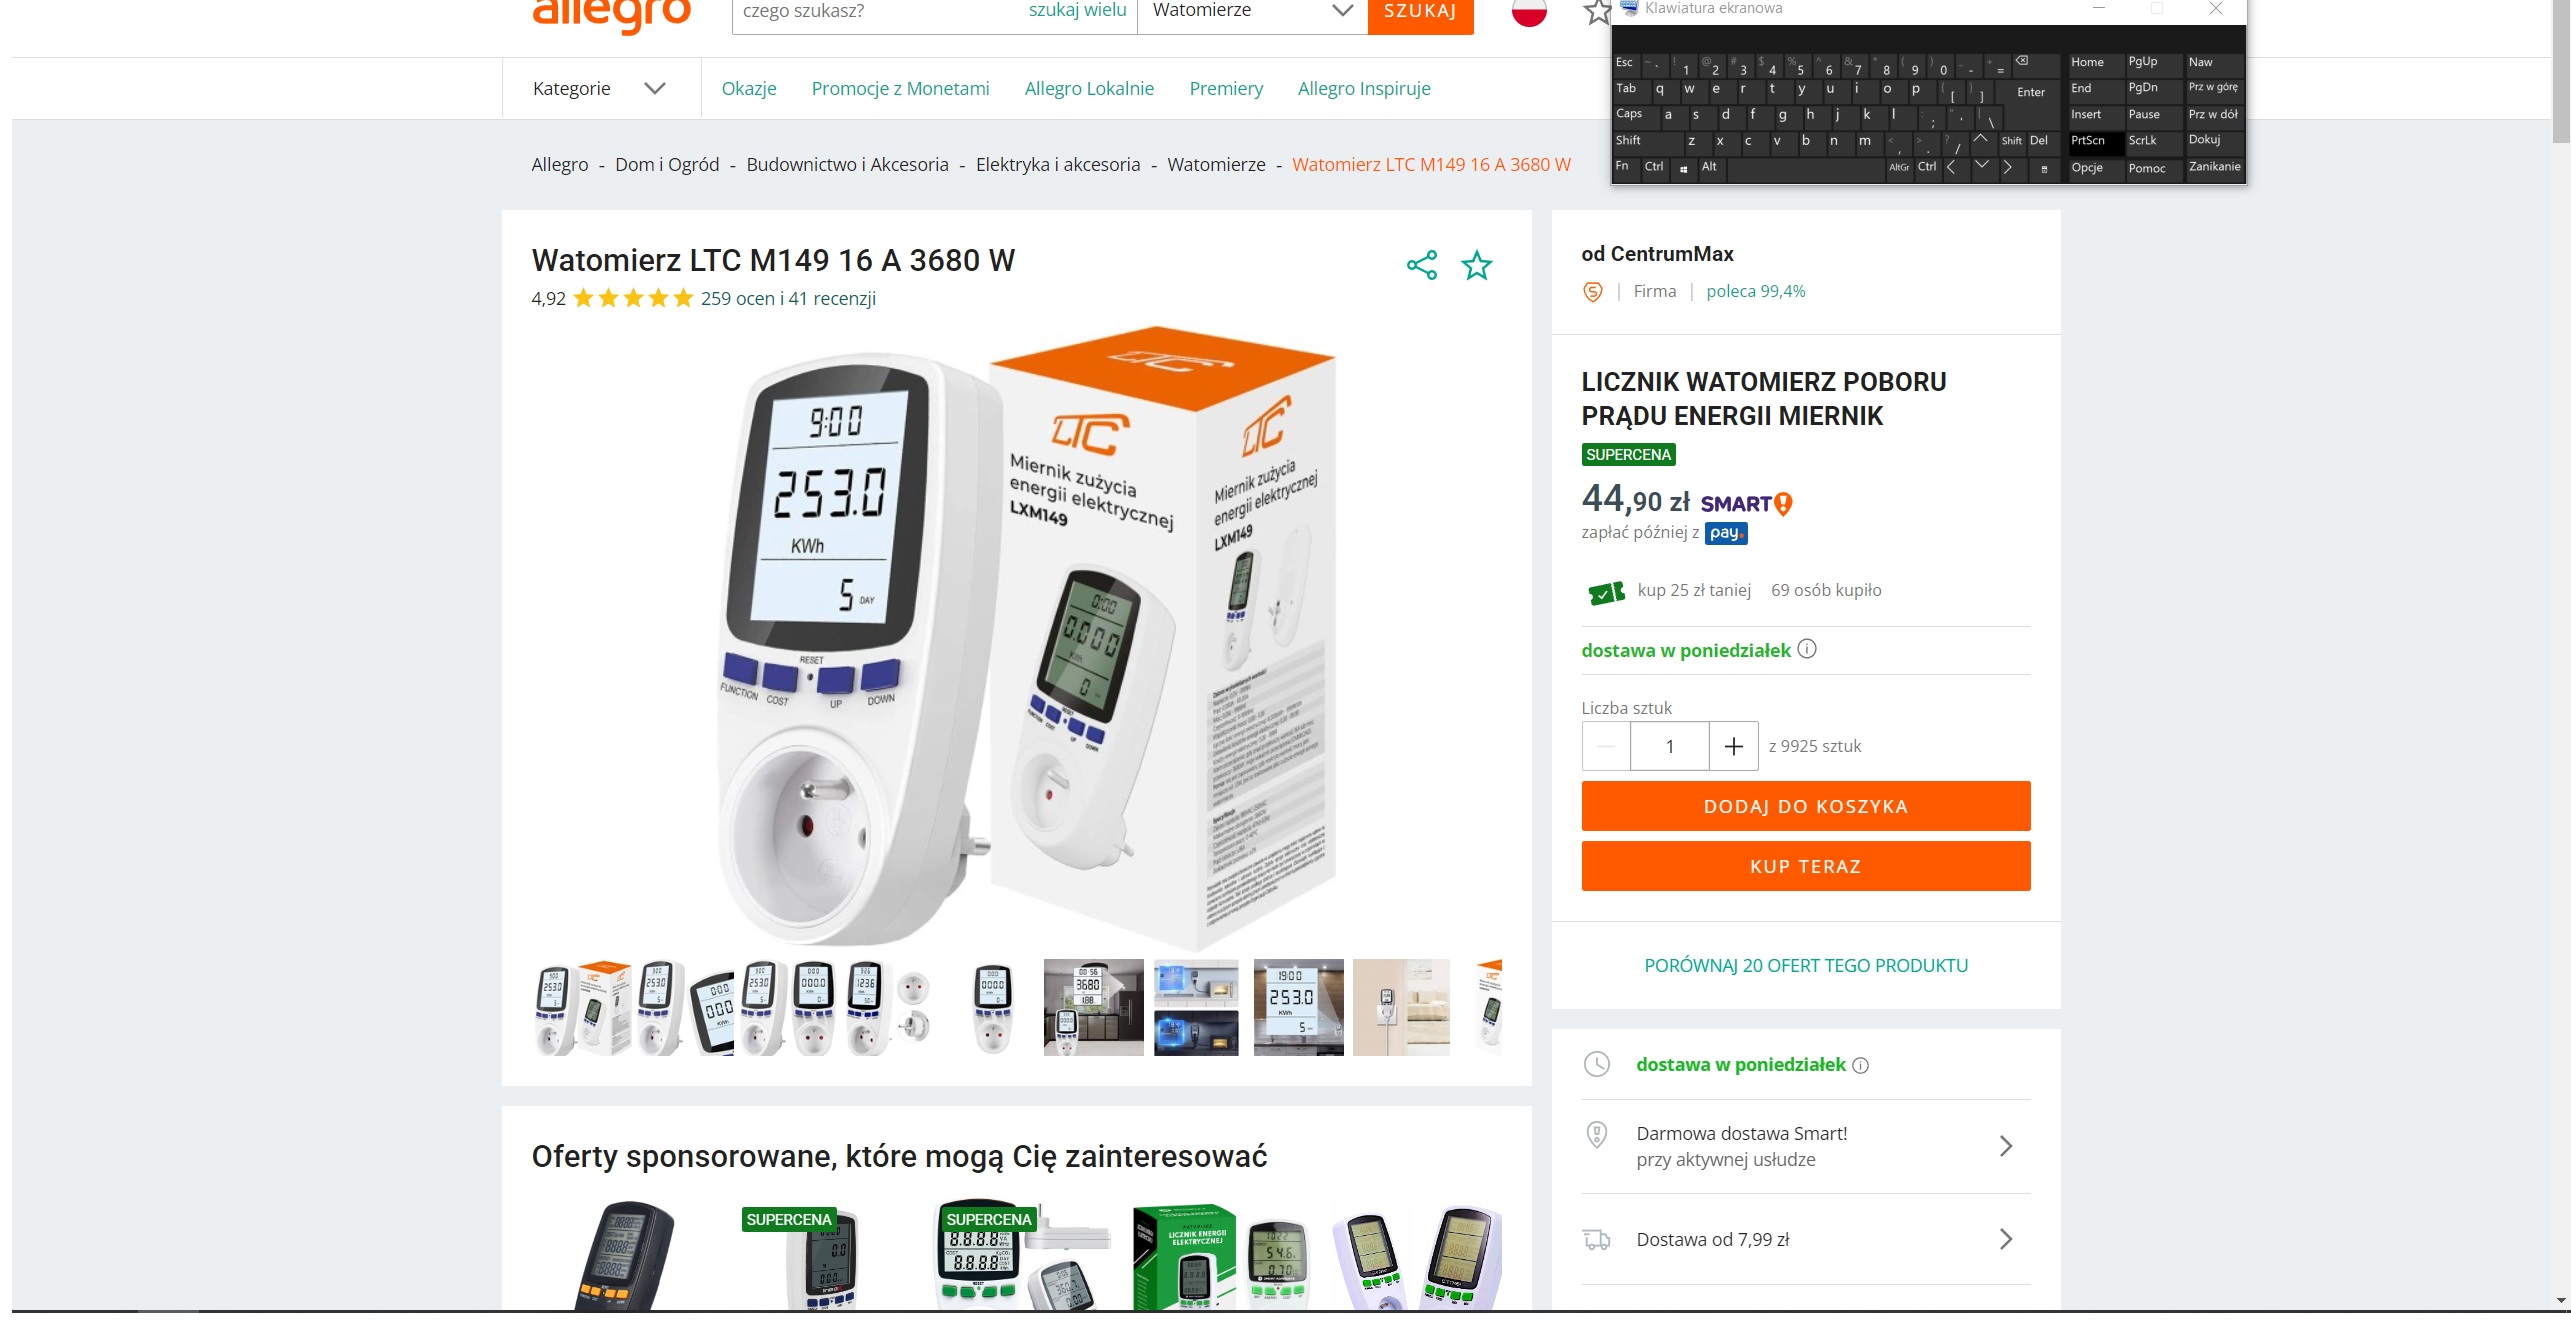Increase quantity with plus button
The width and height of the screenshot is (2571, 1321).
click(1733, 746)
